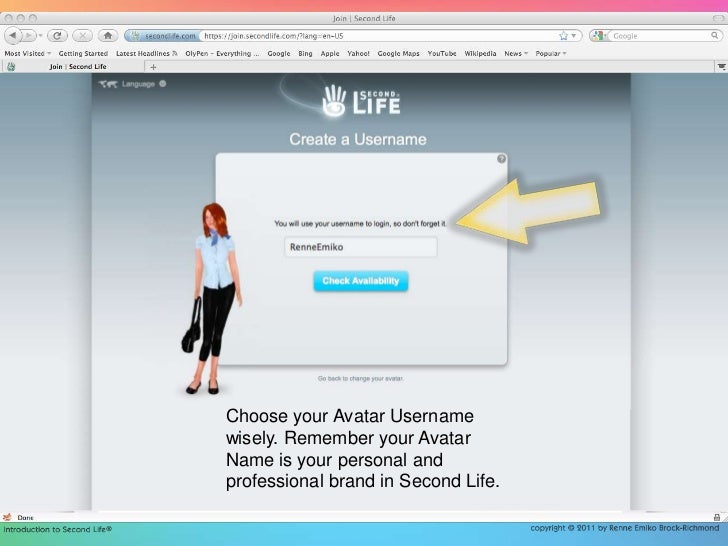Open the Google search engine selector icon
Screen dimensions: 728x546
pyautogui.click(x=599, y=36)
